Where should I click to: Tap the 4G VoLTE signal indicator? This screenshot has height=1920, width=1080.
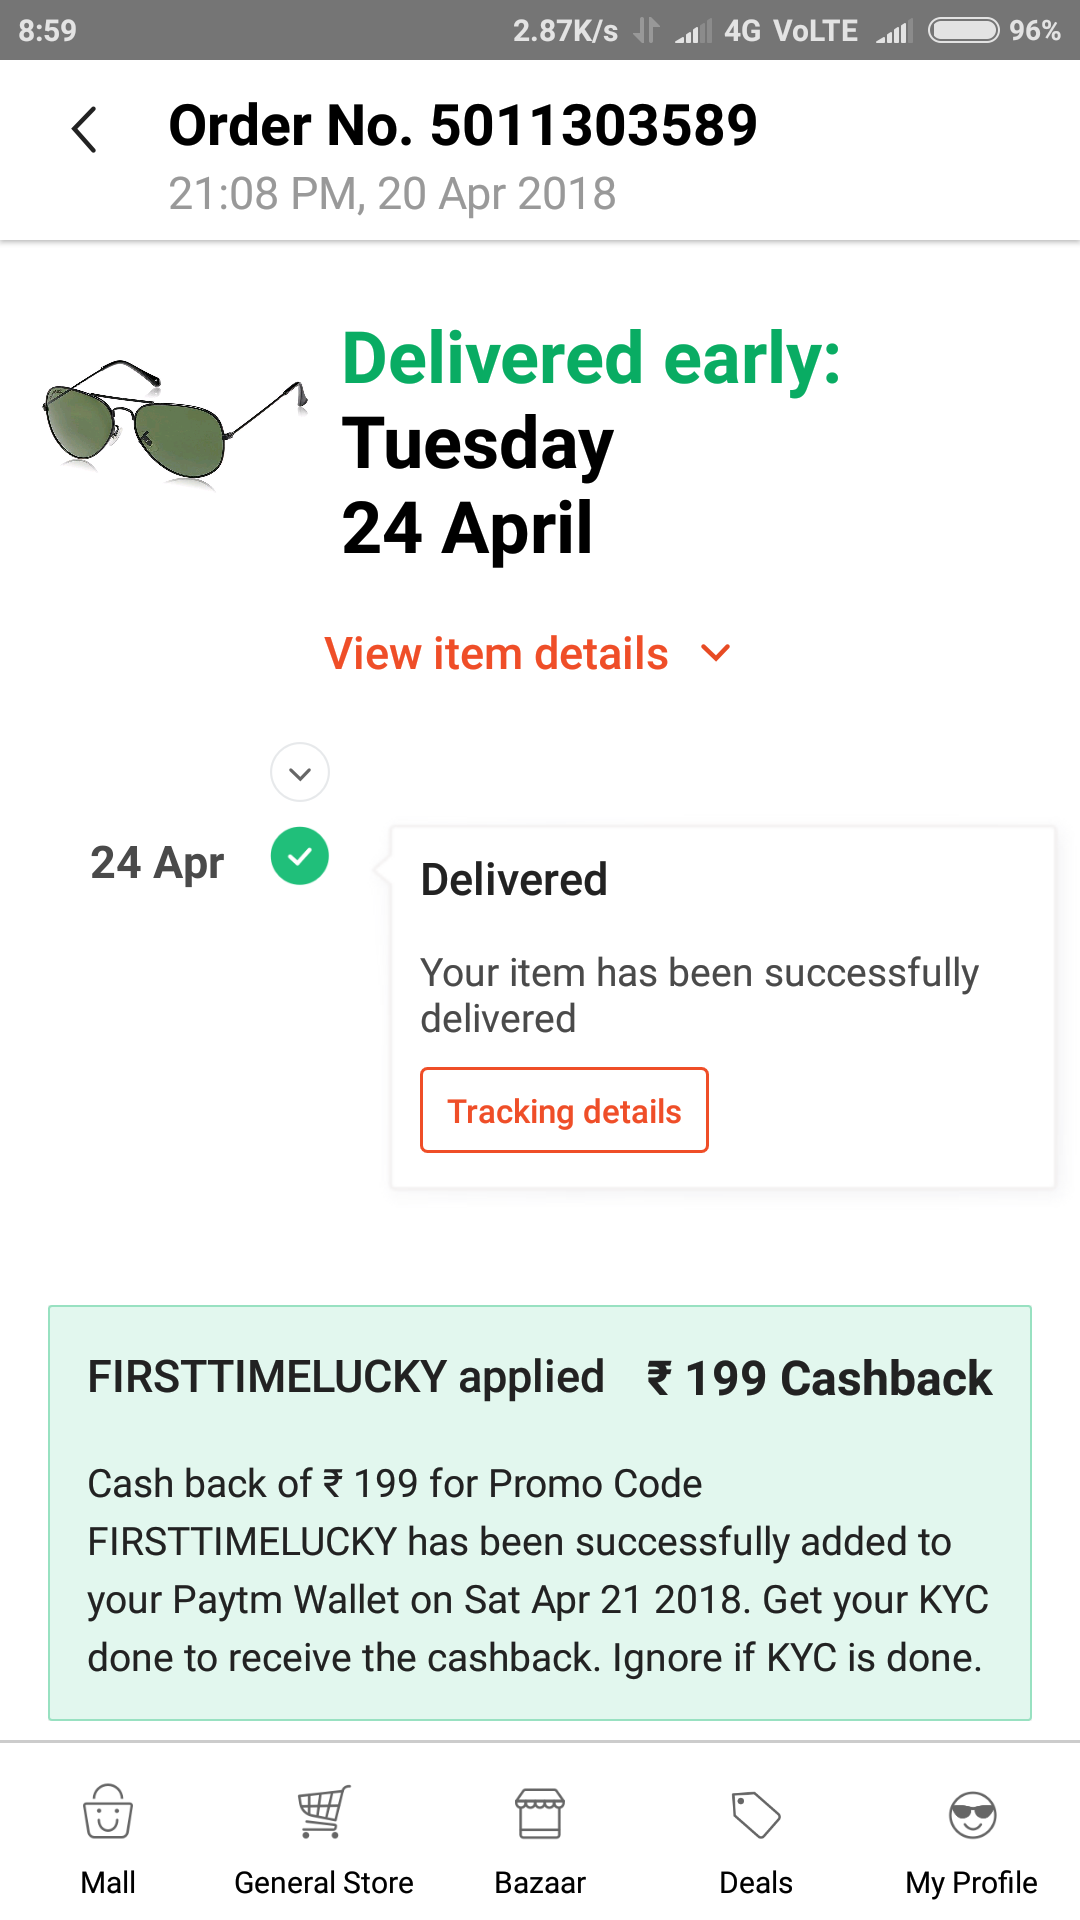click(x=790, y=31)
